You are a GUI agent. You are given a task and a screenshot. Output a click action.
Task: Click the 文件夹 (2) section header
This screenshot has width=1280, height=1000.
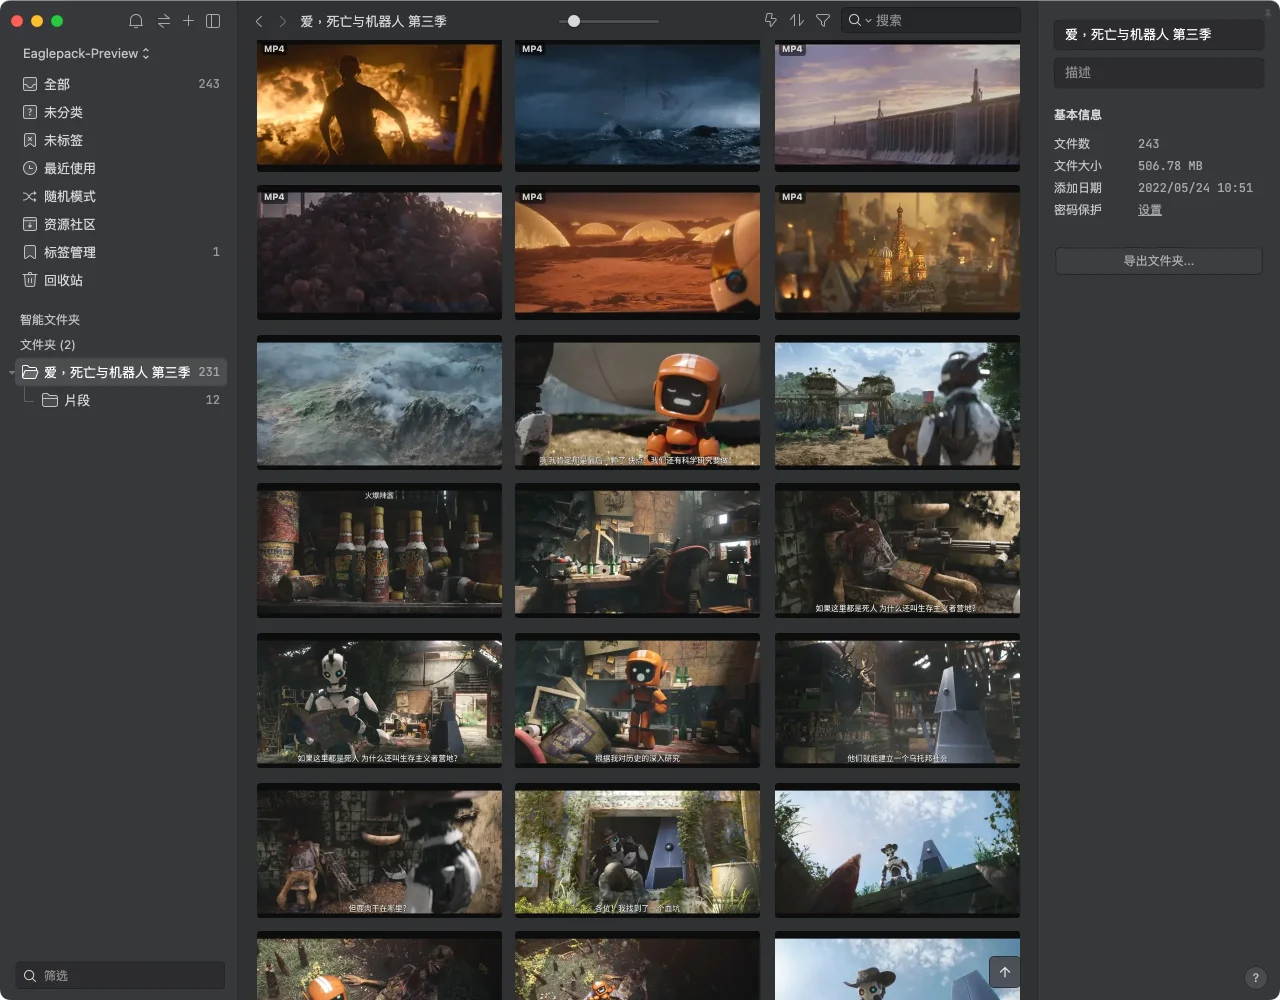click(48, 345)
